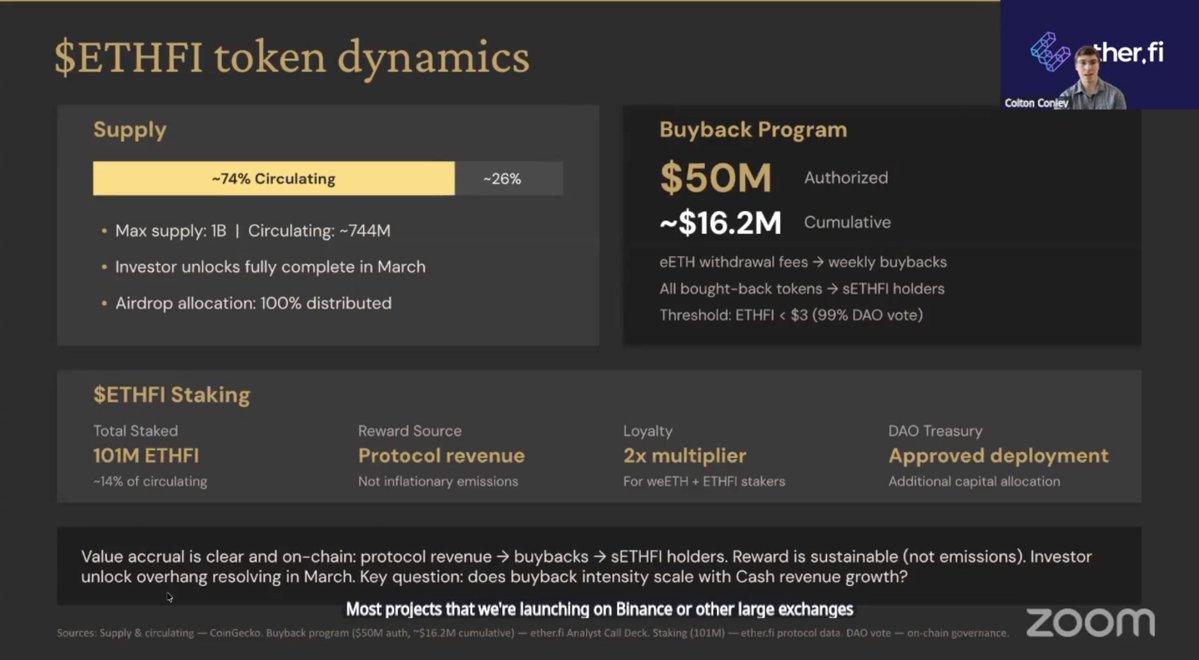Click the 'Buyback Program' heading
This screenshot has width=1199, height=660.
pos(753,129)
